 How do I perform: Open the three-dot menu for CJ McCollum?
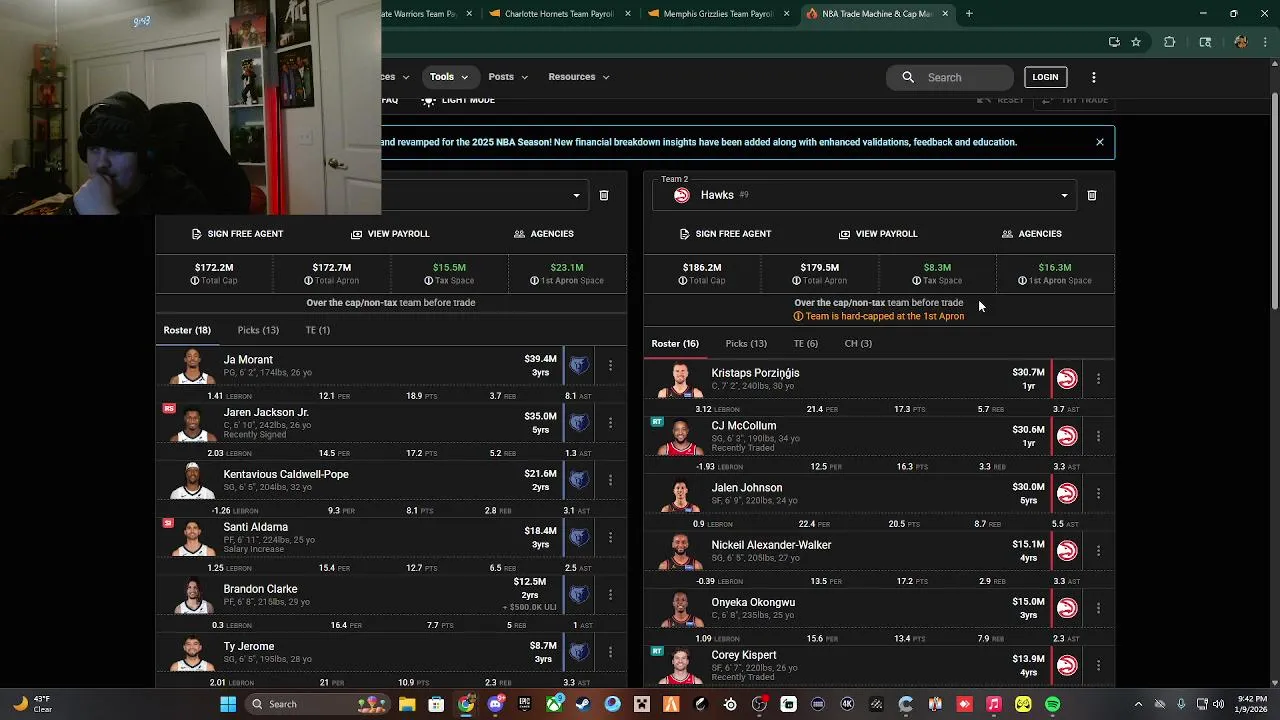(x=1098, y=436)
